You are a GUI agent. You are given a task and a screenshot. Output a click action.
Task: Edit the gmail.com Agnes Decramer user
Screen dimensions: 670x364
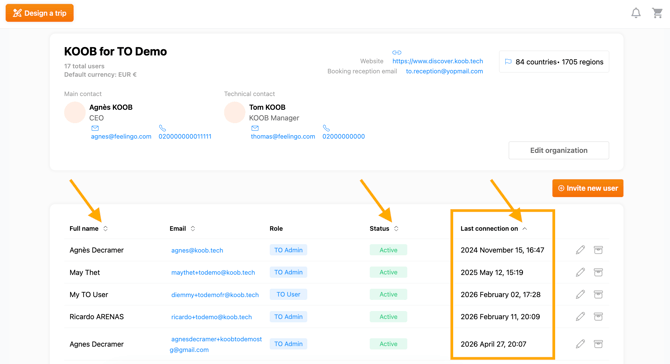pos(580,344)
